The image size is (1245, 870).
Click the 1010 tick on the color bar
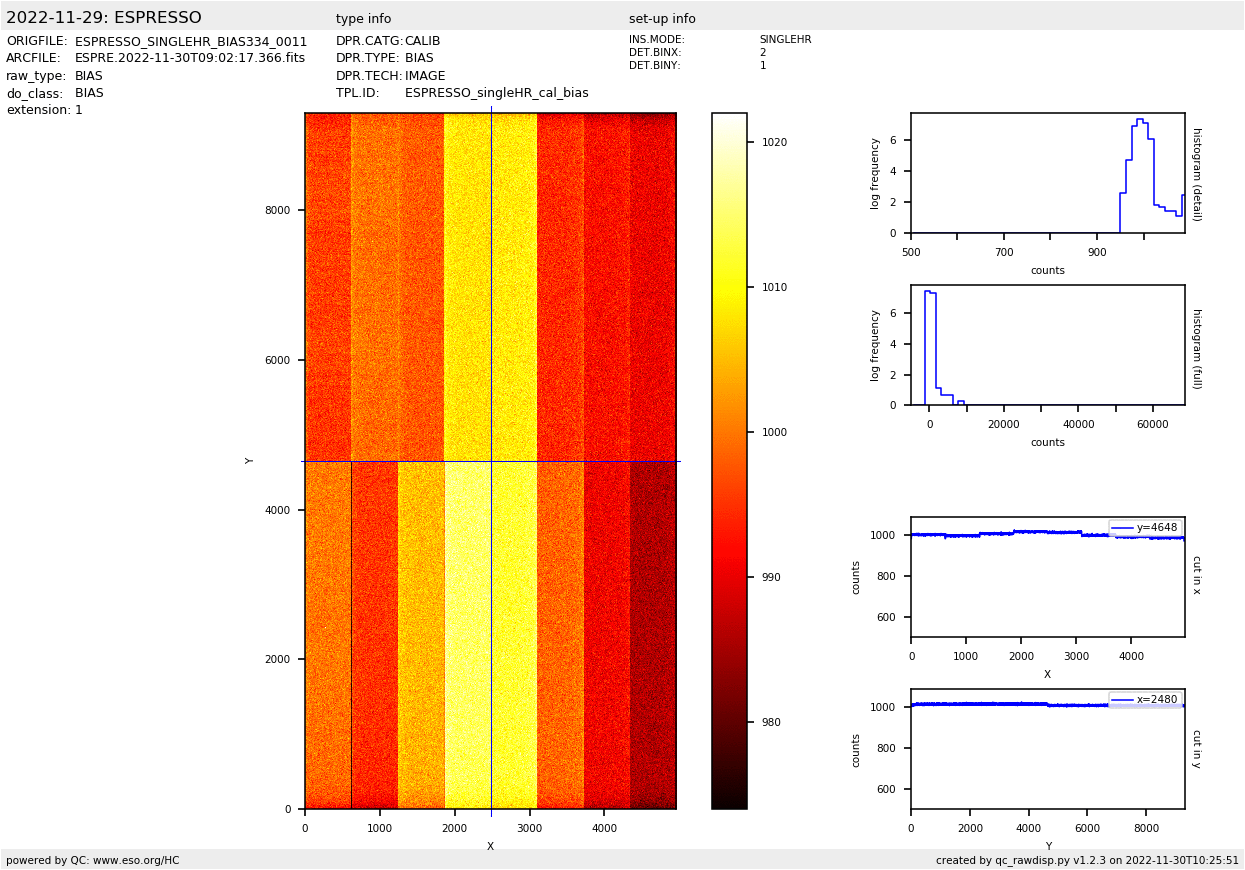click(773, 287)
